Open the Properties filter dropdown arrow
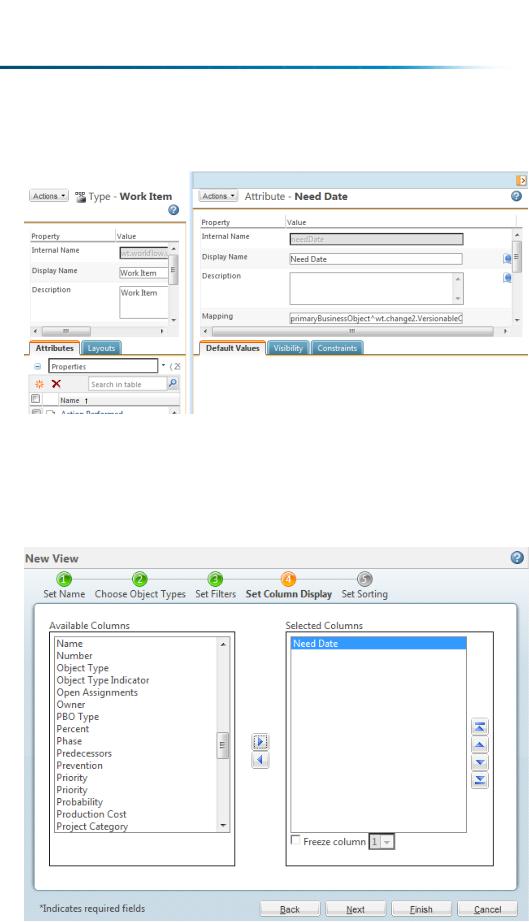This screenshot has height=922, width=529. click(x=163, y=366)
